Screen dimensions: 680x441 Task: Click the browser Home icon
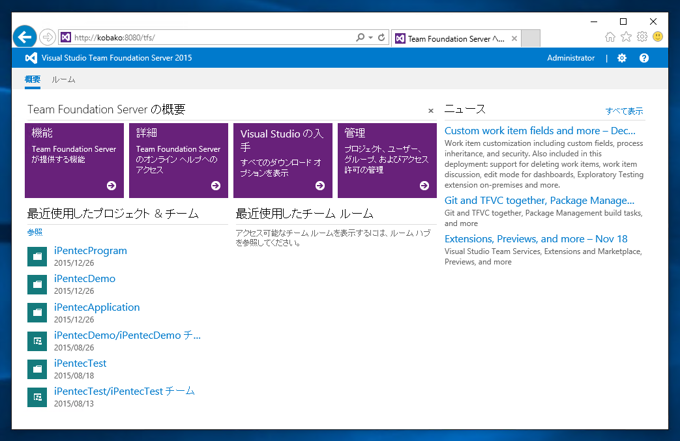tap(610, 37)
